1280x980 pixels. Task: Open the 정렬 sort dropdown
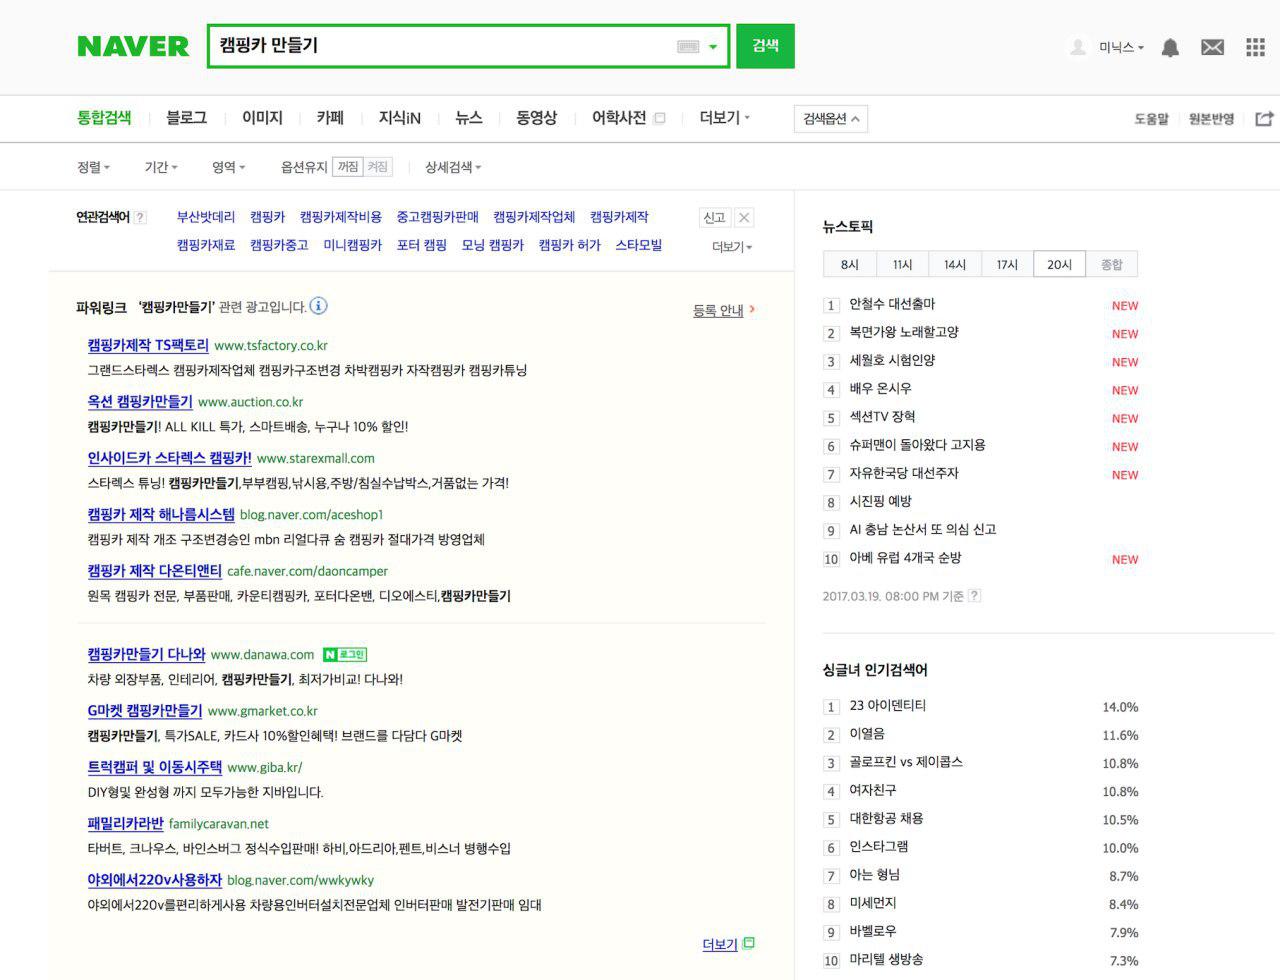(93, 167)
